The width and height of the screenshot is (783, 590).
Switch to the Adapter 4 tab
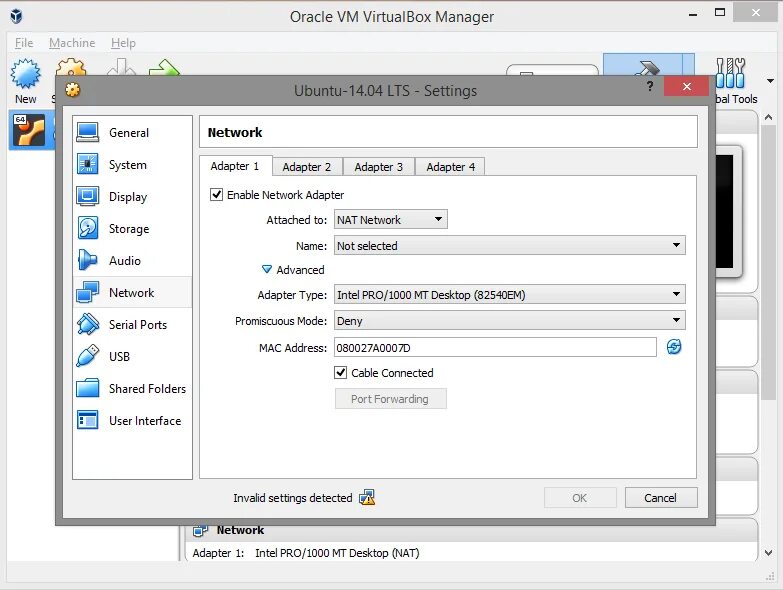tap(450, 167)
